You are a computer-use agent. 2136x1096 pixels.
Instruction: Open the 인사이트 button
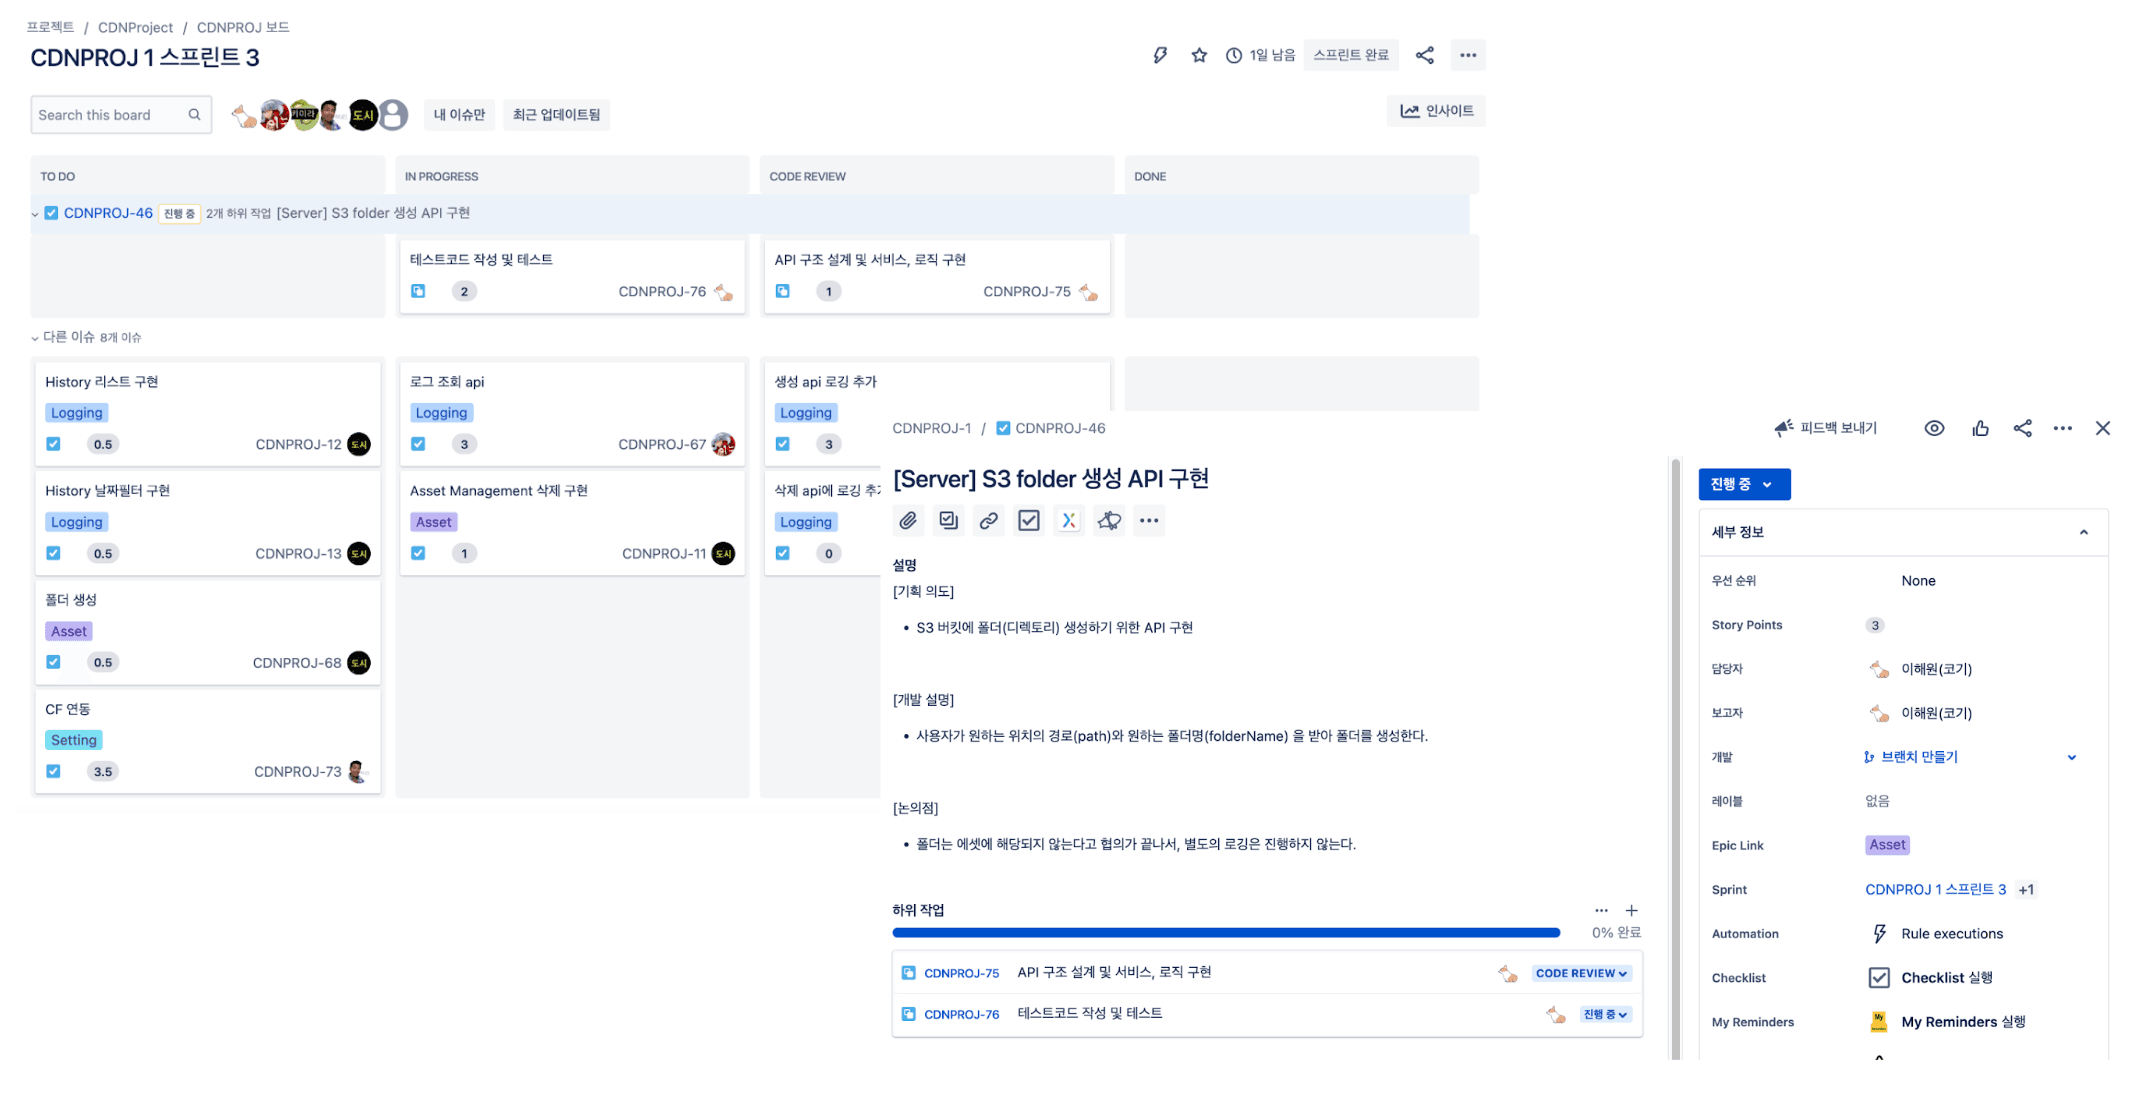tap(1436, 111)
